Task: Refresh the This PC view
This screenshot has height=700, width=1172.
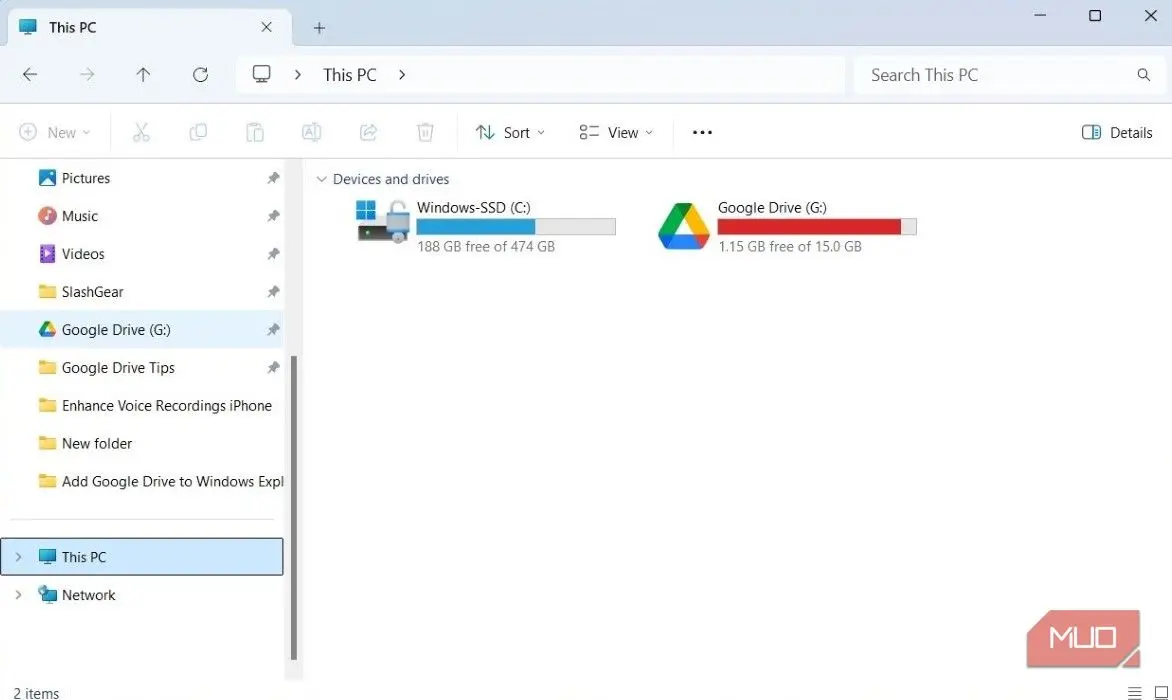Action: 200,74
